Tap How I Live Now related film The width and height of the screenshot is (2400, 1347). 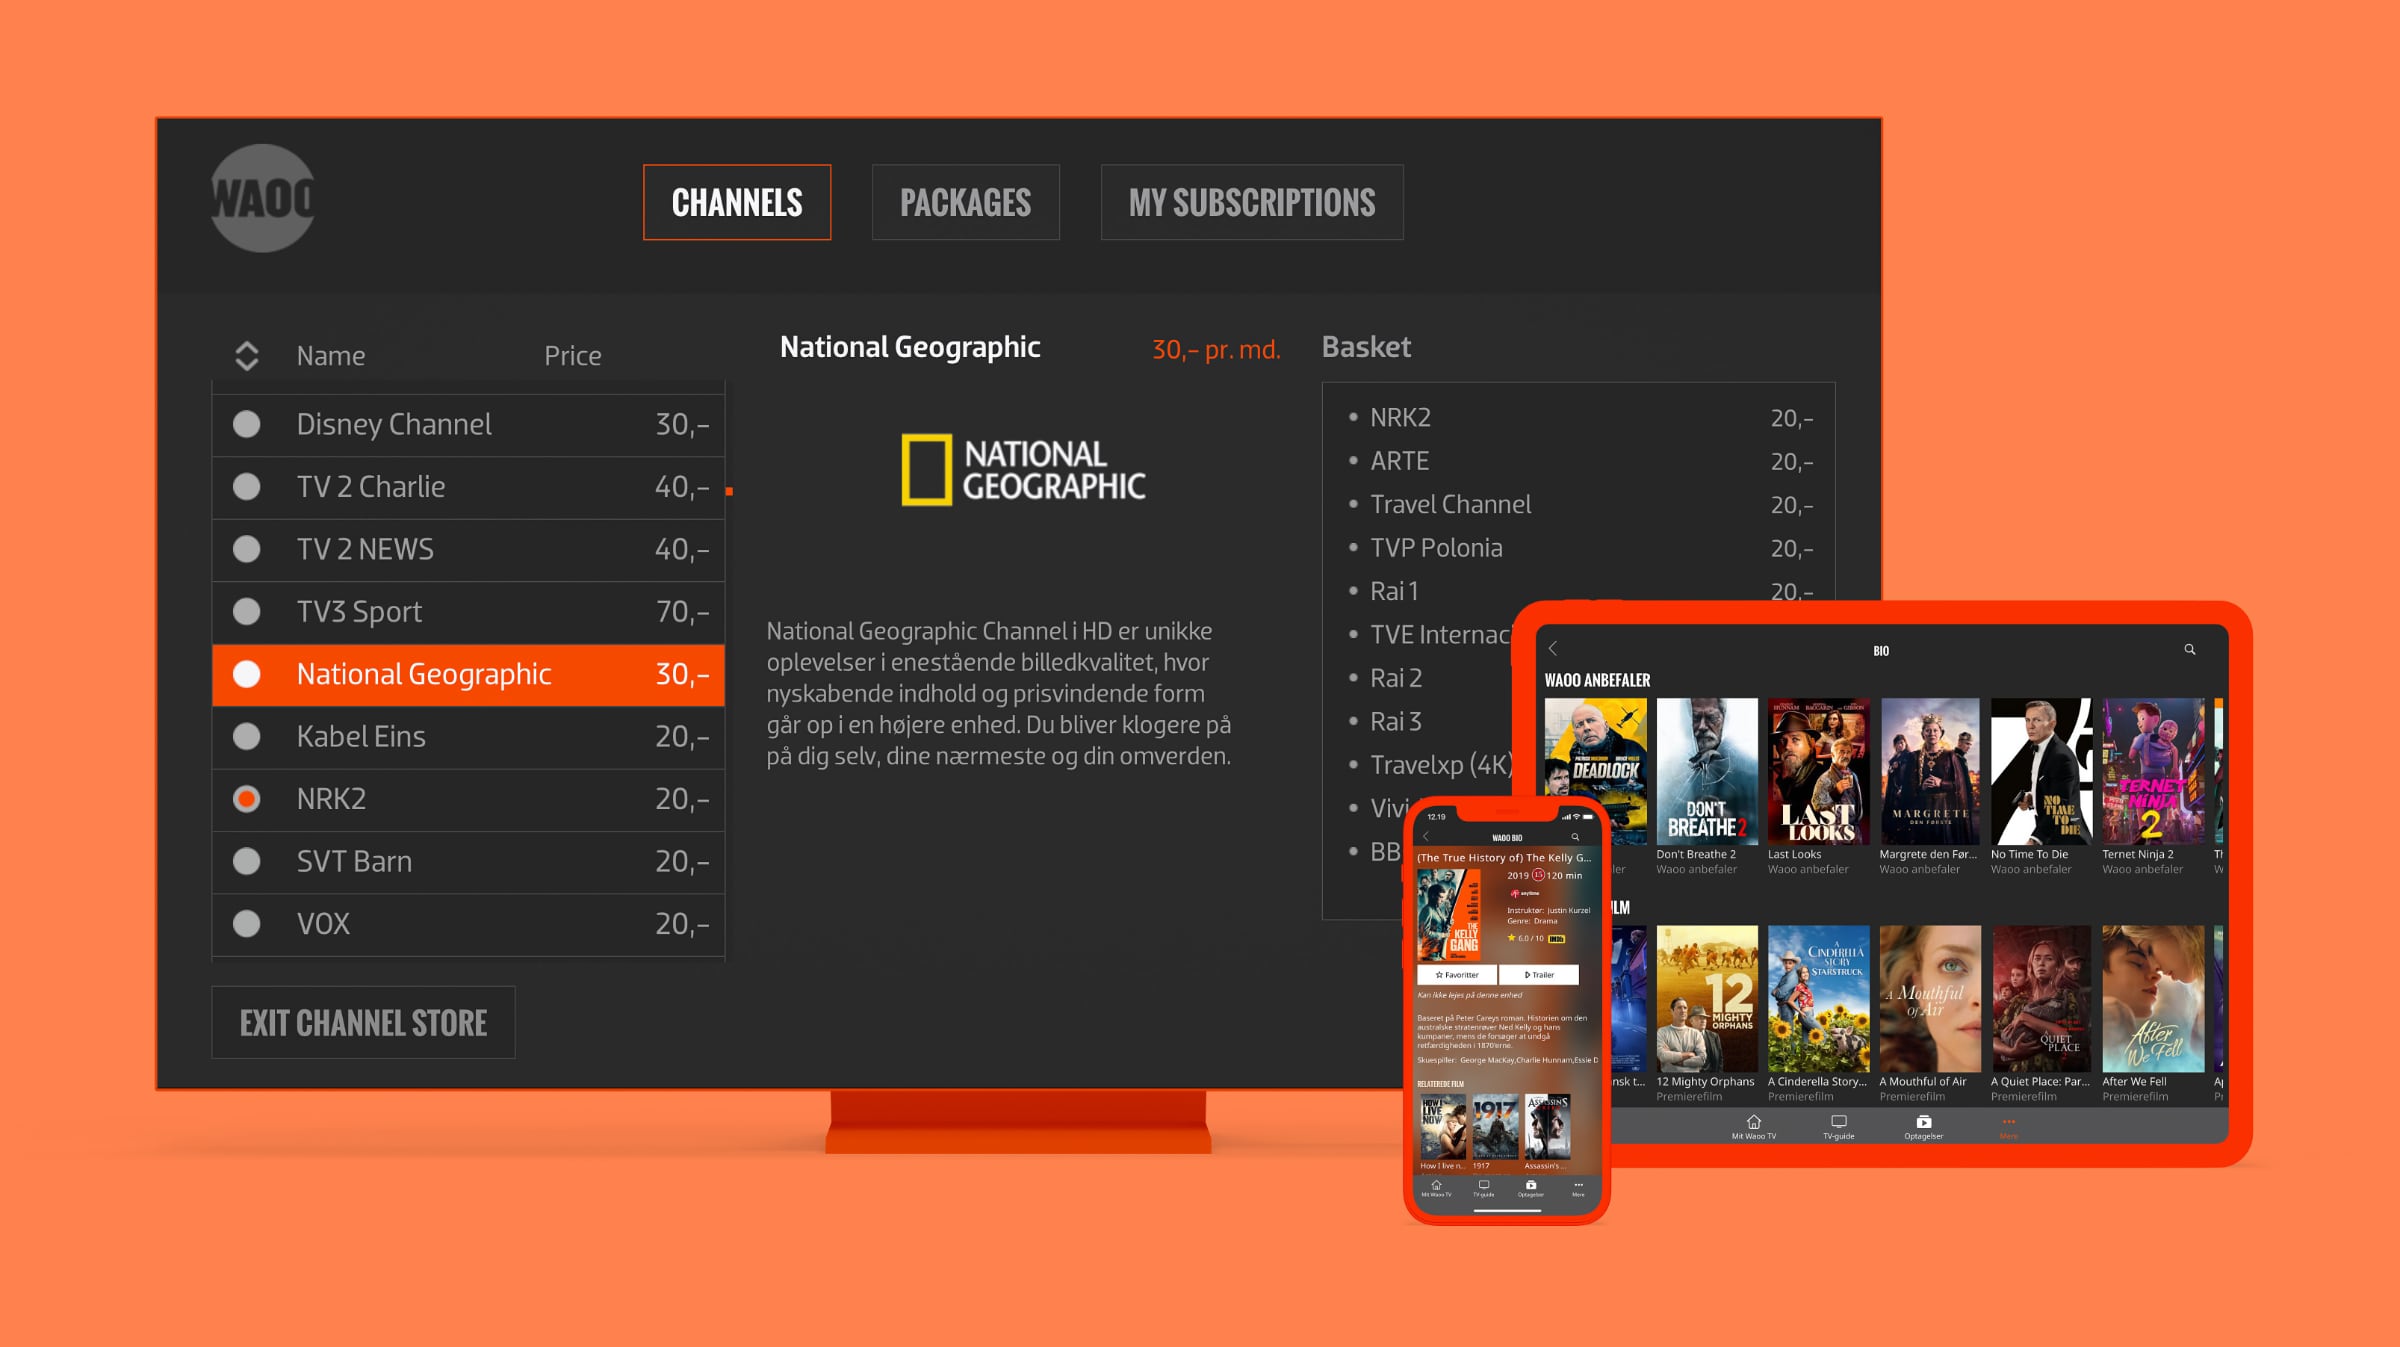coord(1443,1125)
